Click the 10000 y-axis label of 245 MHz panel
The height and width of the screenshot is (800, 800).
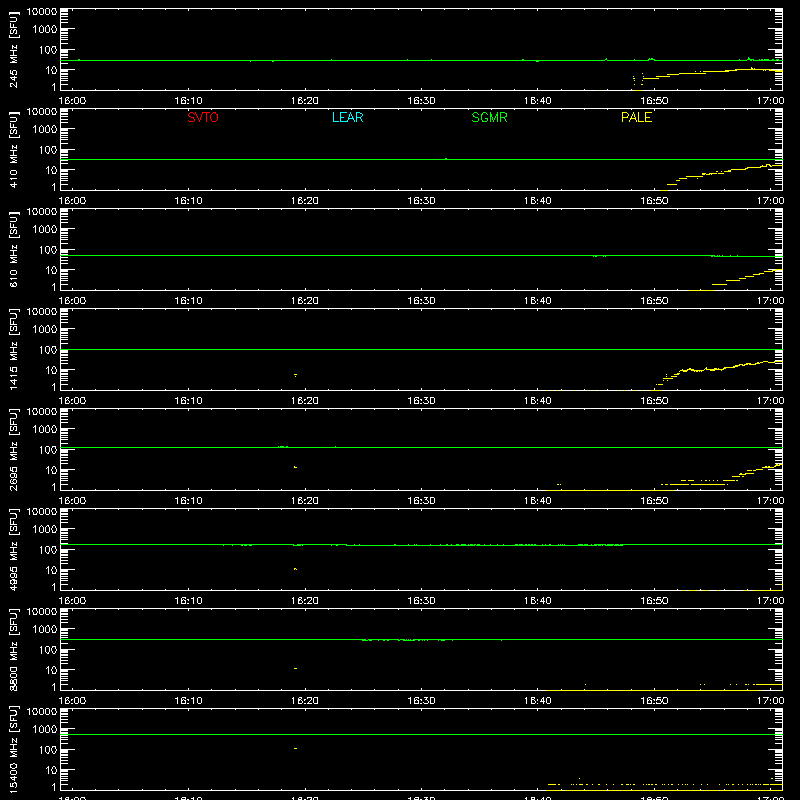[42, 12]
